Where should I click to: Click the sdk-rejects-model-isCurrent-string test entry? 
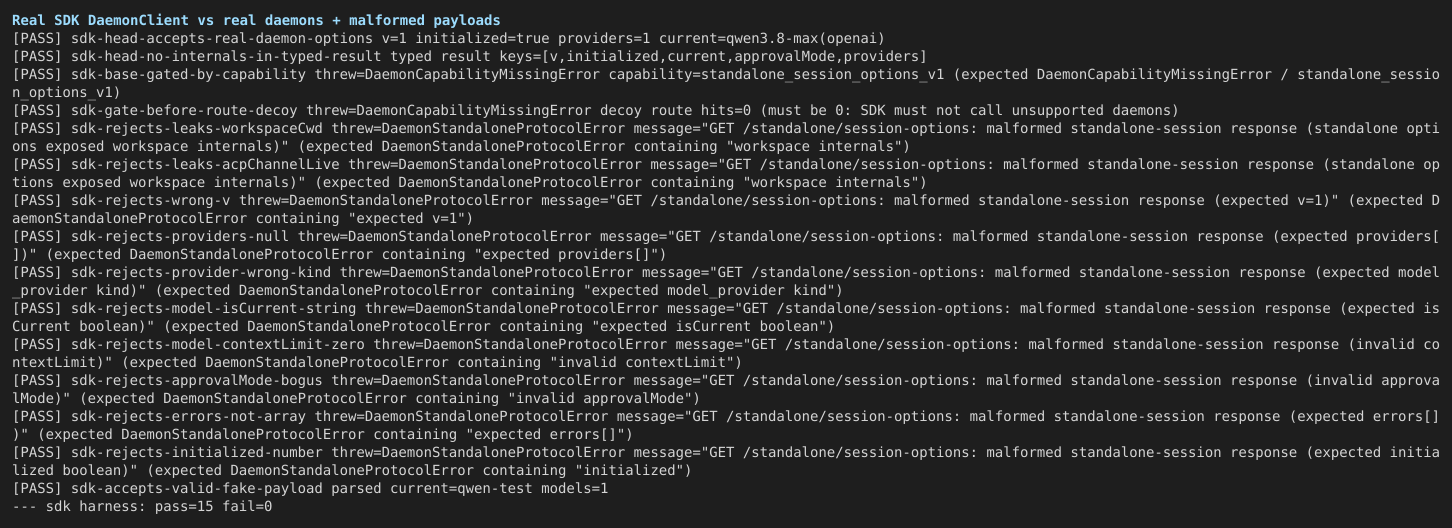(x=726, y=317)
